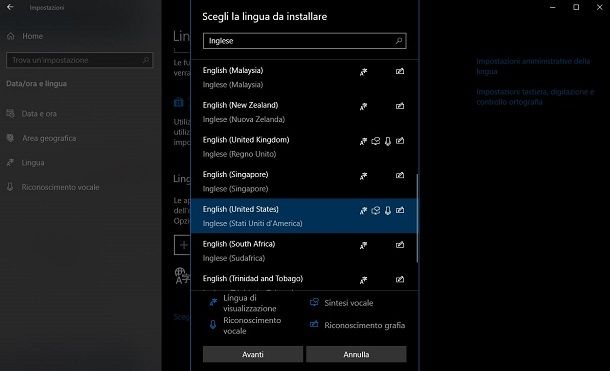Viewport: 610px width, 371px height.
Task: Click handwriting icon for English (New Zealand)
Action: pyautogui.click(x=400, y=106)
